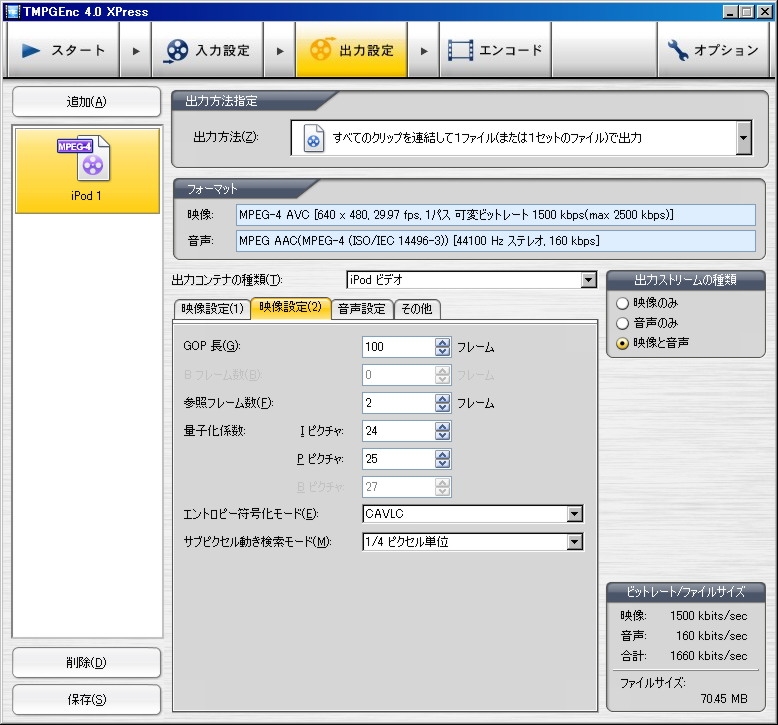778x725 pixels.
Task: Click the 音声 format summary field
Action: 496,241
